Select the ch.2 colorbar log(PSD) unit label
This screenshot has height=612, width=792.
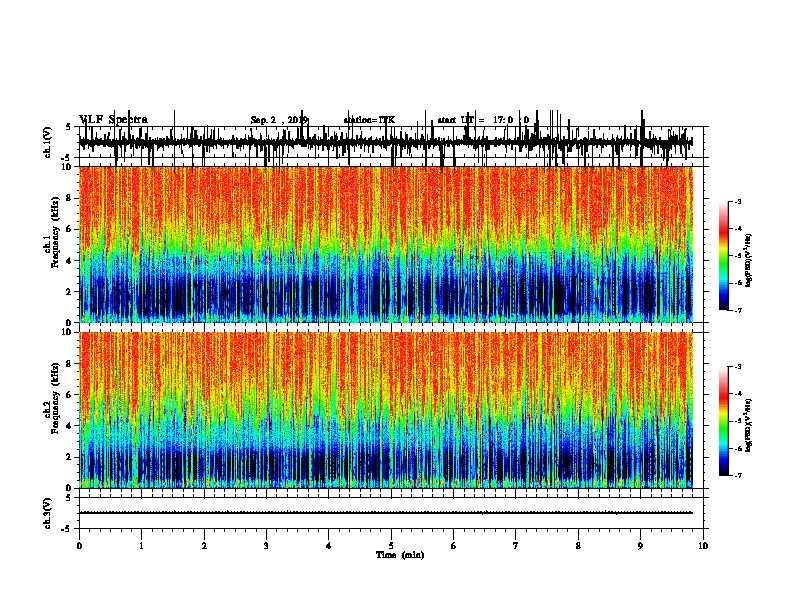pyautogui.click(x=749, y=425)
